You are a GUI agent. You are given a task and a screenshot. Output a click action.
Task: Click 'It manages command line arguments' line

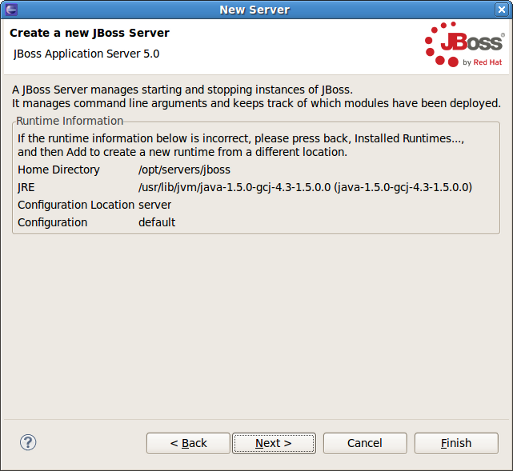coord(256,103)
